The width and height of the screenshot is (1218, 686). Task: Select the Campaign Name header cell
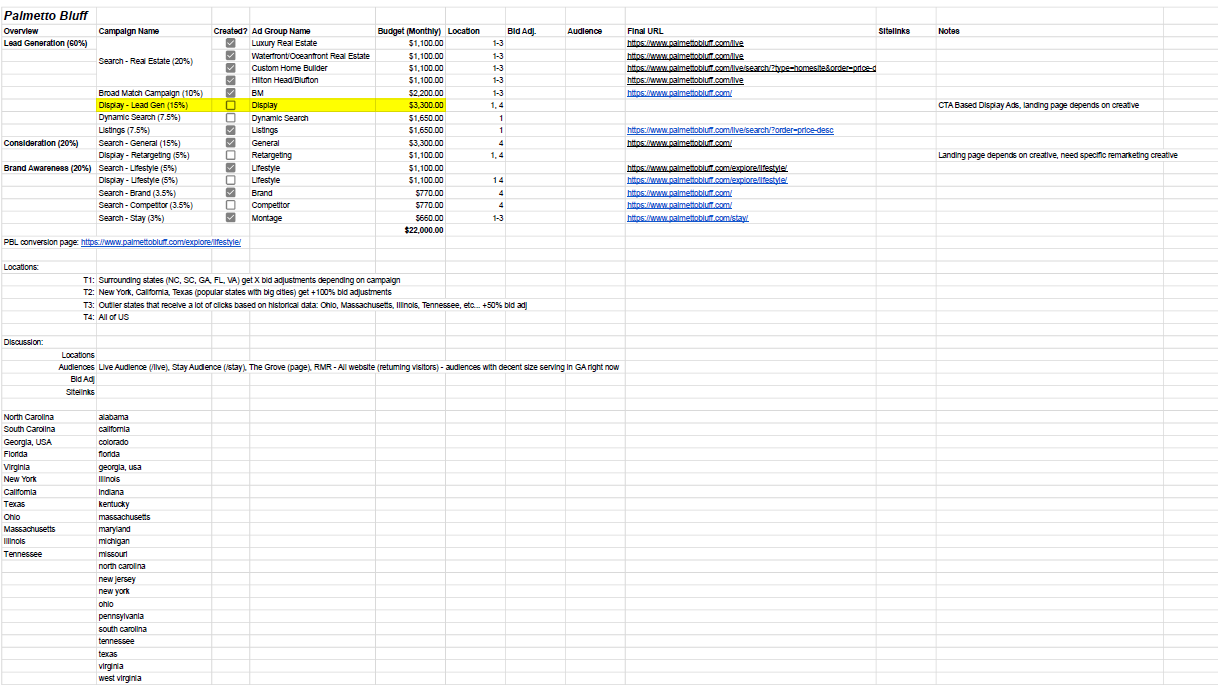(154, 31)
